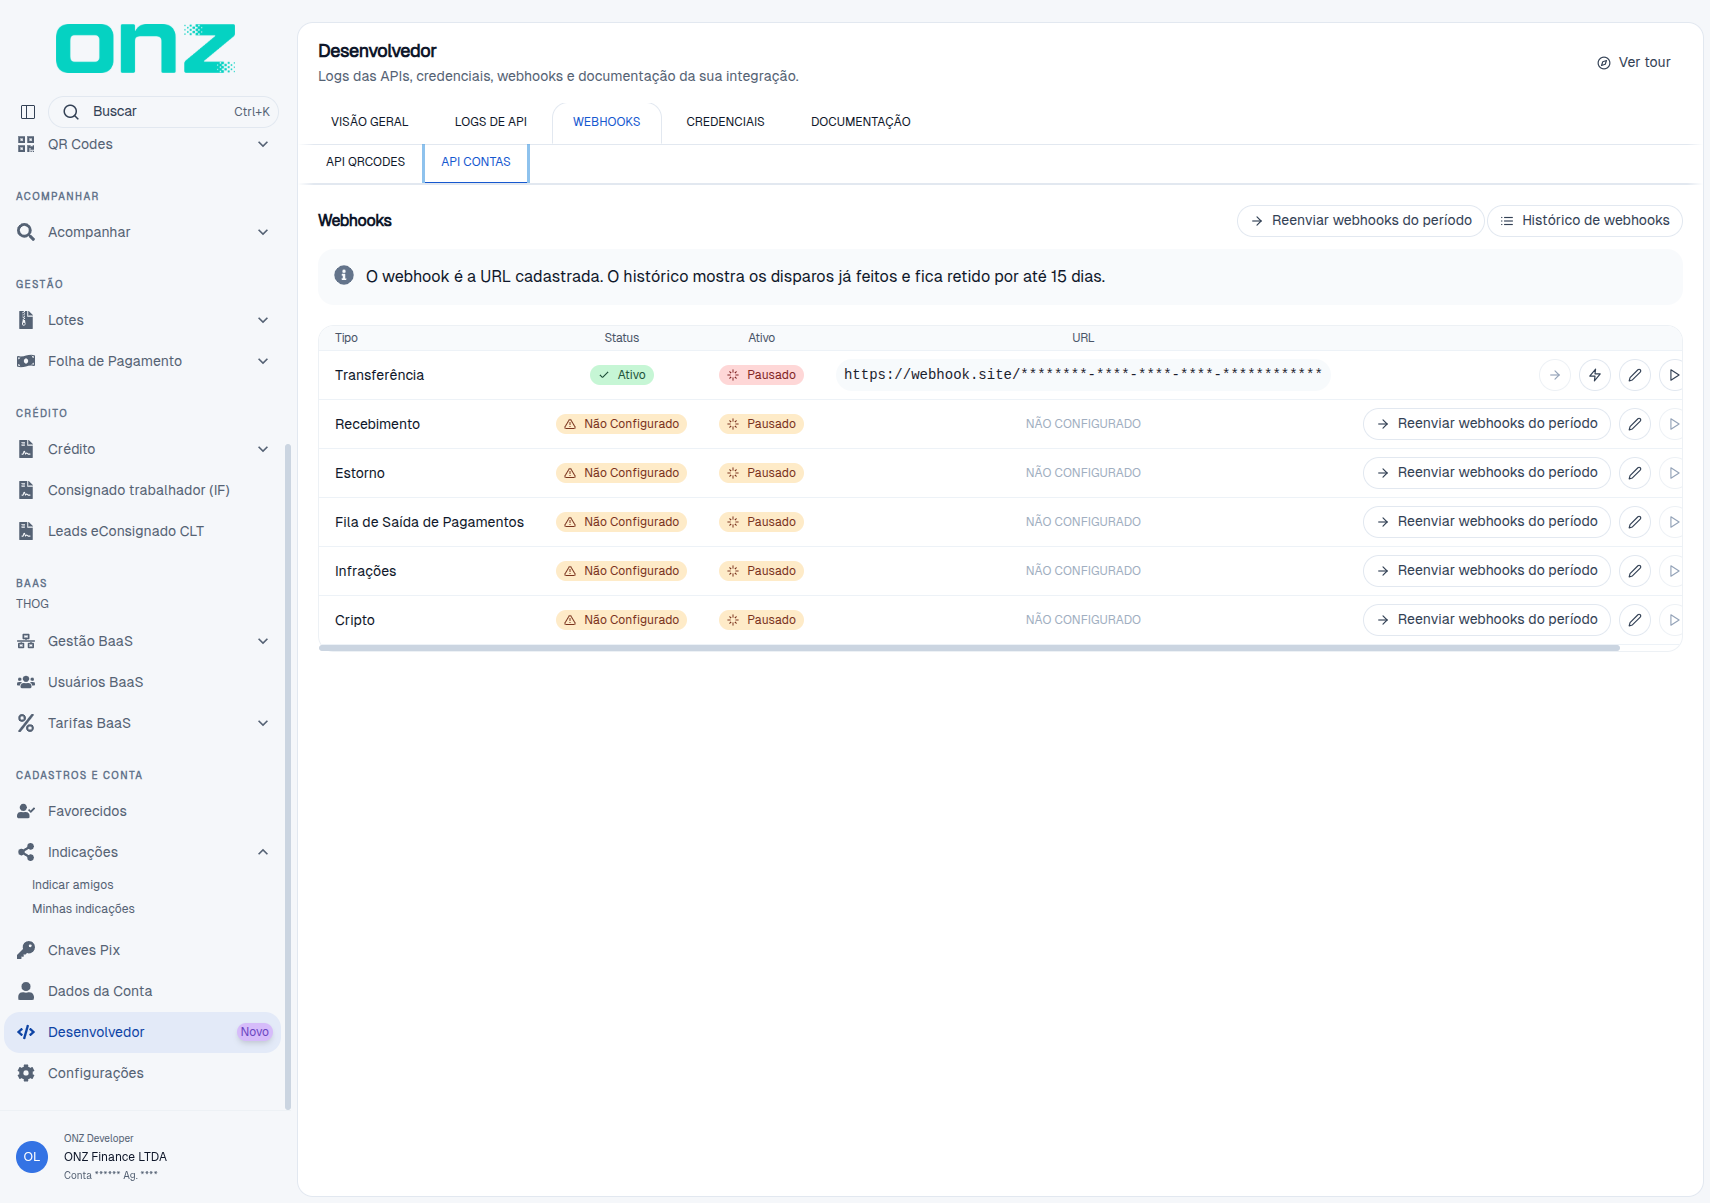
Task: Select API Contas sub-tab
Action: pyautogui.click(x=476, y=162)
